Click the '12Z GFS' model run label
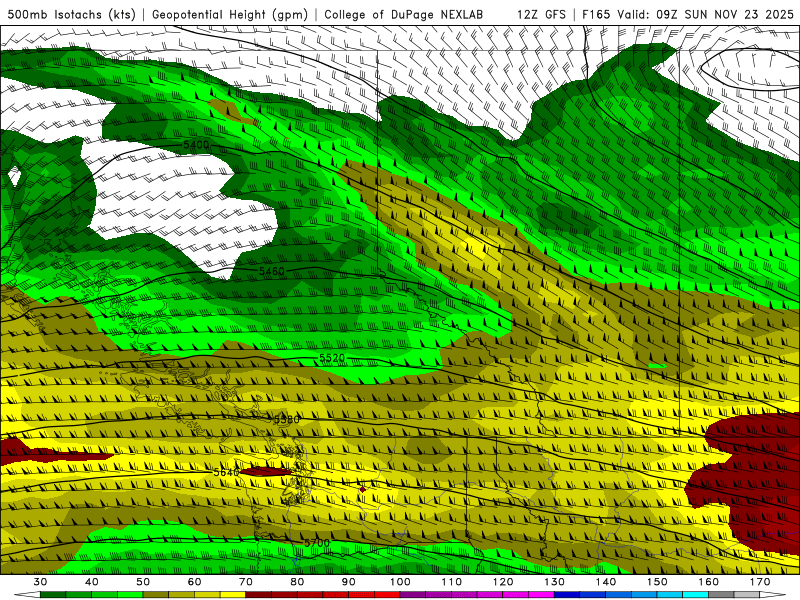This screenshot has height=600, width=800. tap(541, 14)
